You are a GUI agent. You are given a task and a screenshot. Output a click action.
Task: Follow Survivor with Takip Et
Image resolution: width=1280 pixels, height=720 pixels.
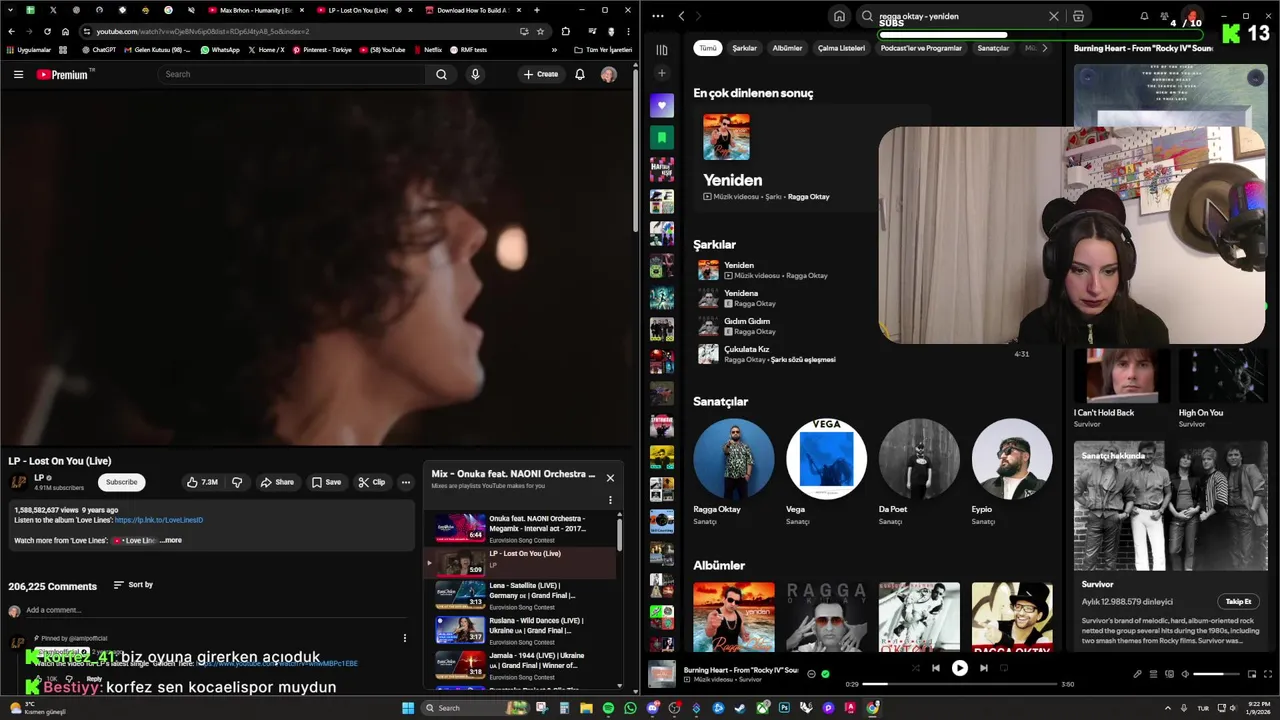coord(1238,601)
